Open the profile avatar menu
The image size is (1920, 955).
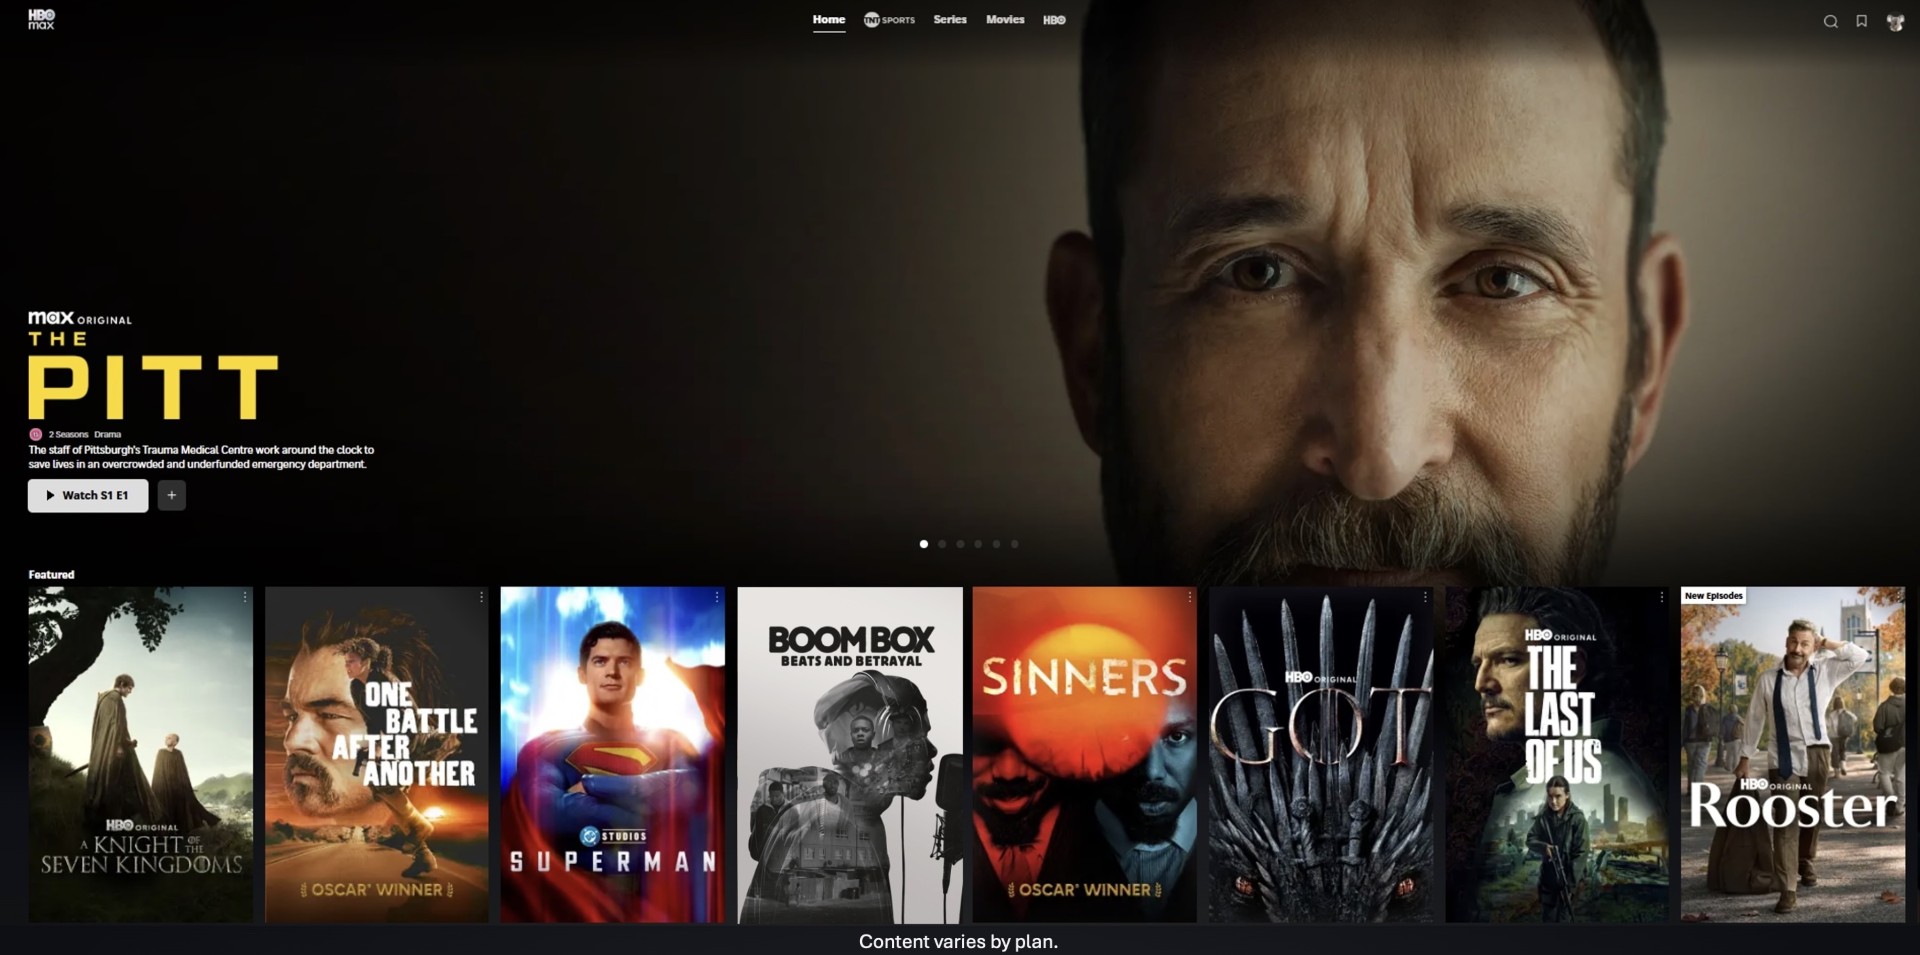coord(1894,21)
